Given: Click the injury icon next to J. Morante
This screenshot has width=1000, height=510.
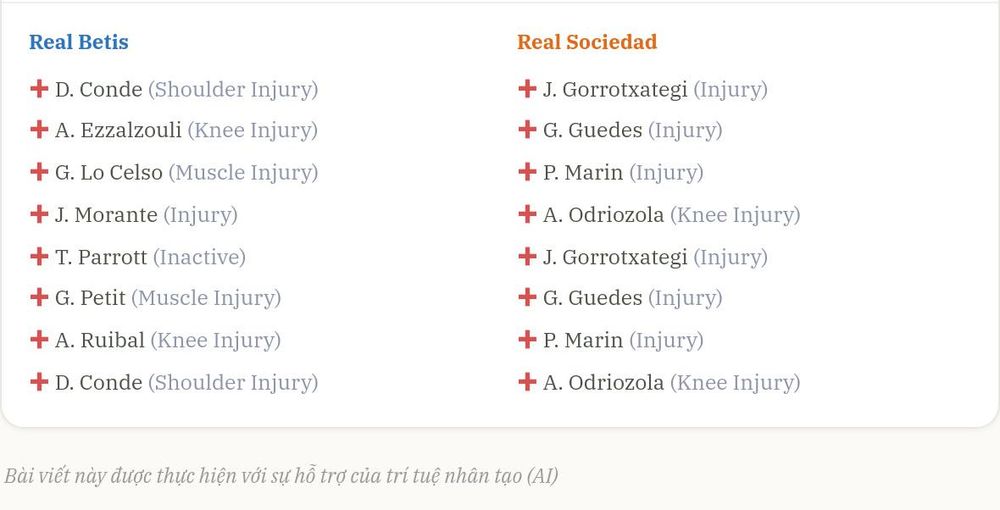Looking at the screenshot, I should pos(39,214).
